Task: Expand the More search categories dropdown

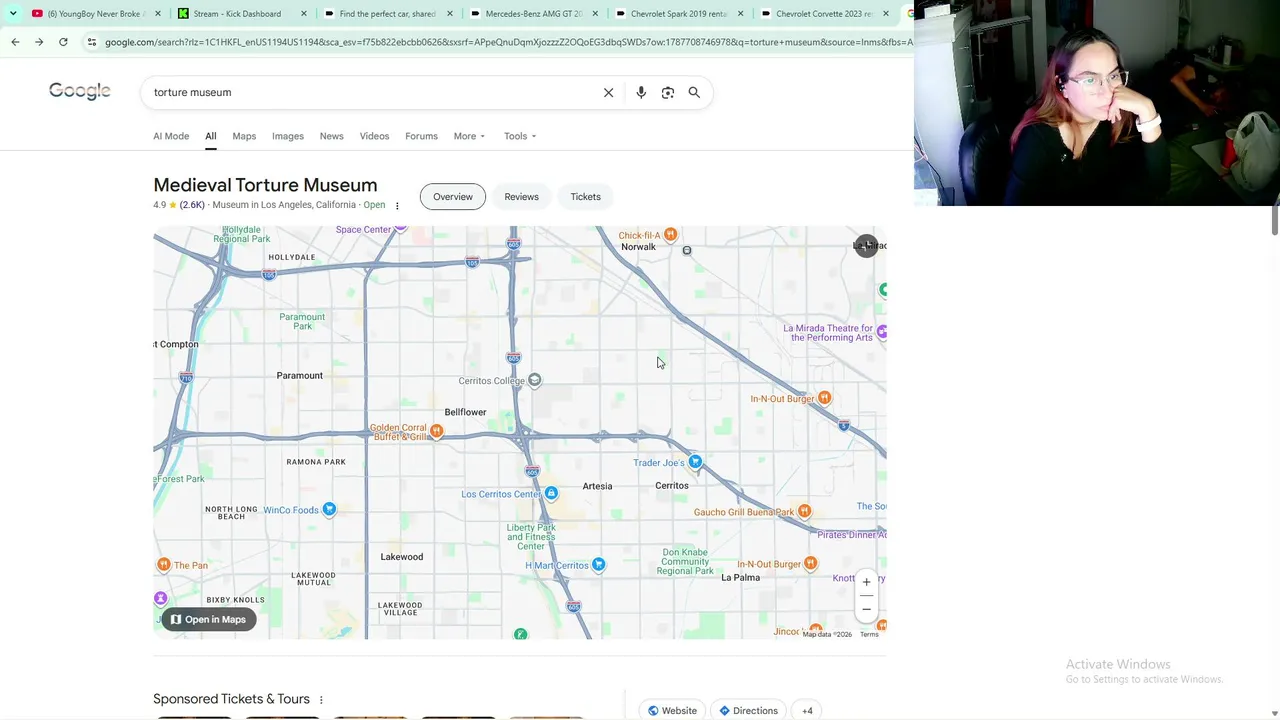Action: click(x=469, y=136)
